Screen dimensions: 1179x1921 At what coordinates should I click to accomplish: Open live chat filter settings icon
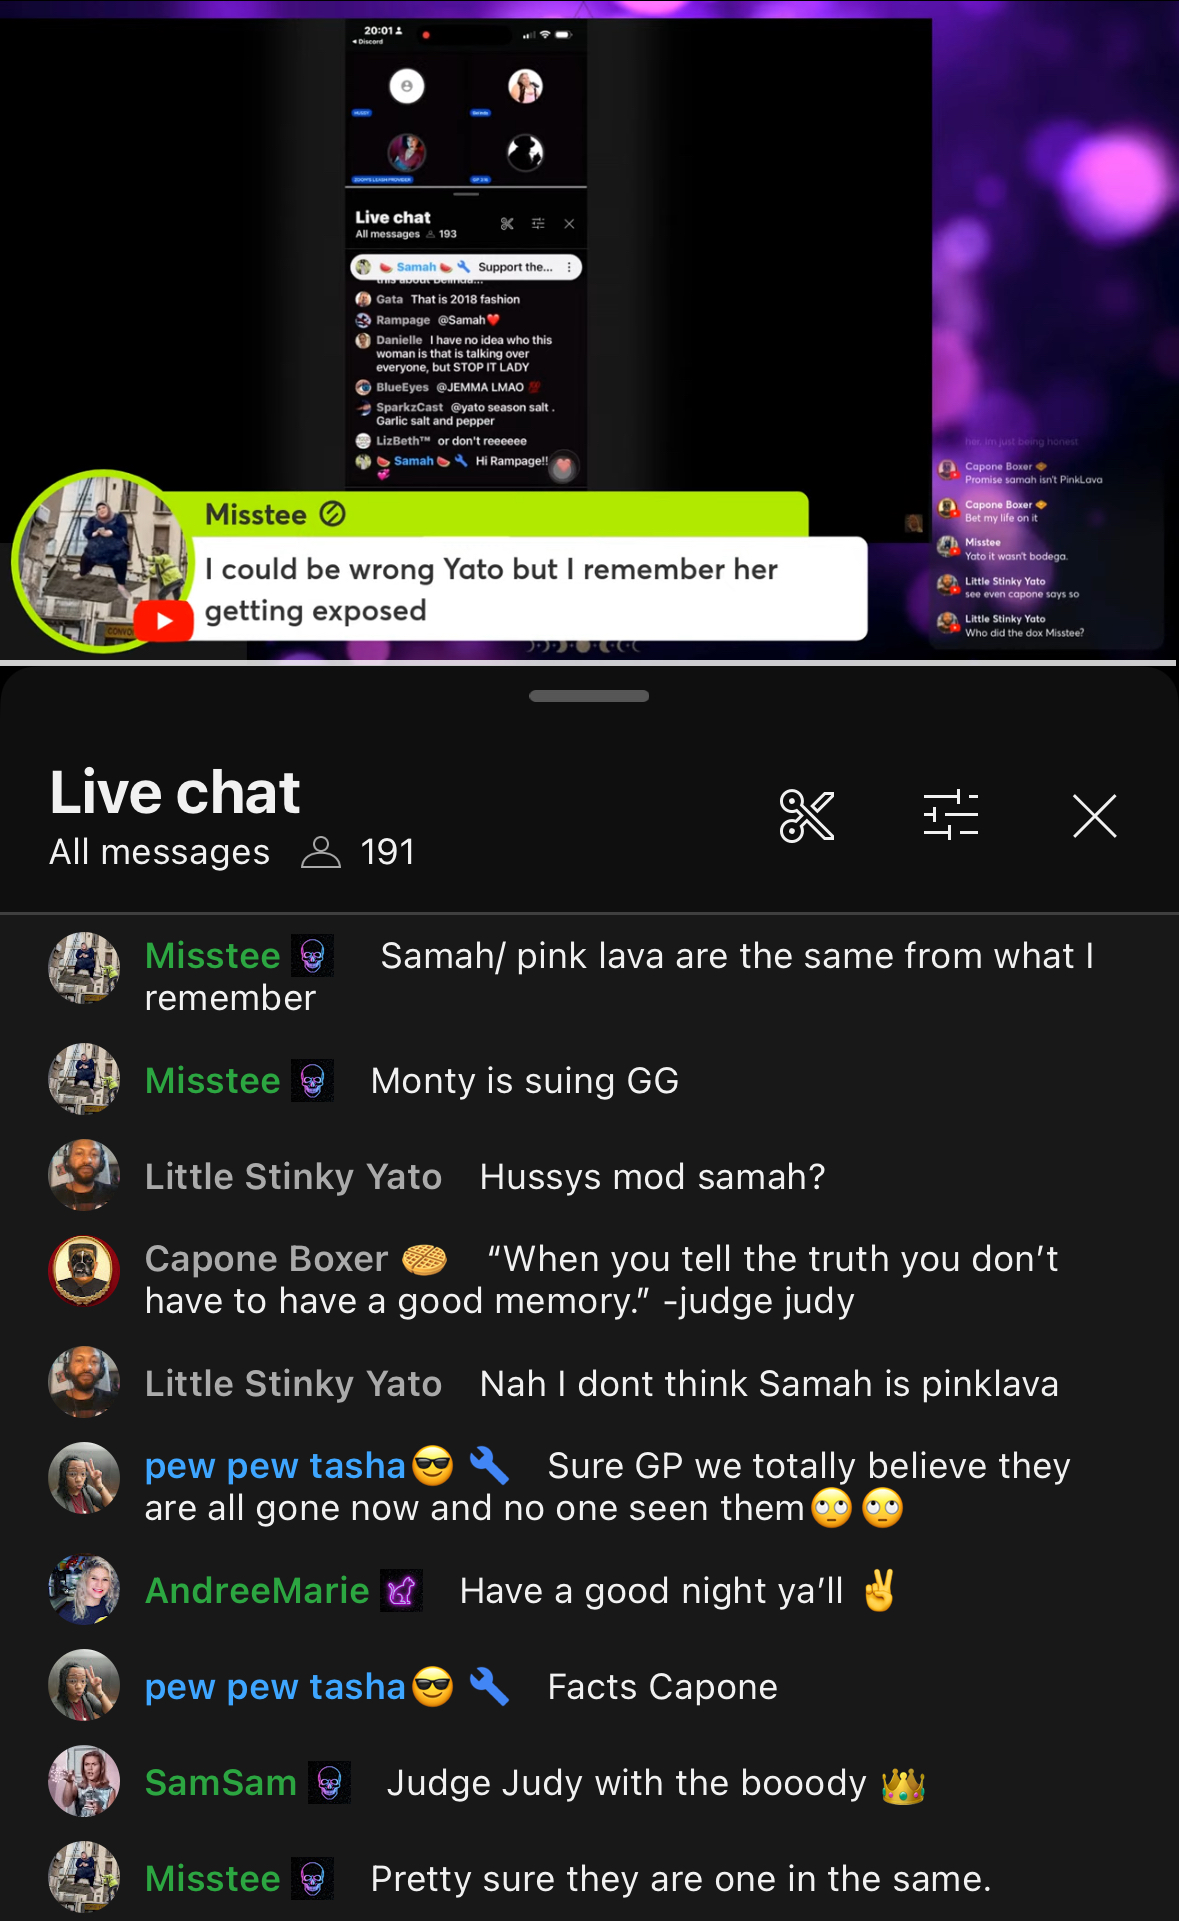pyautogui.click(x=950, y=816)
